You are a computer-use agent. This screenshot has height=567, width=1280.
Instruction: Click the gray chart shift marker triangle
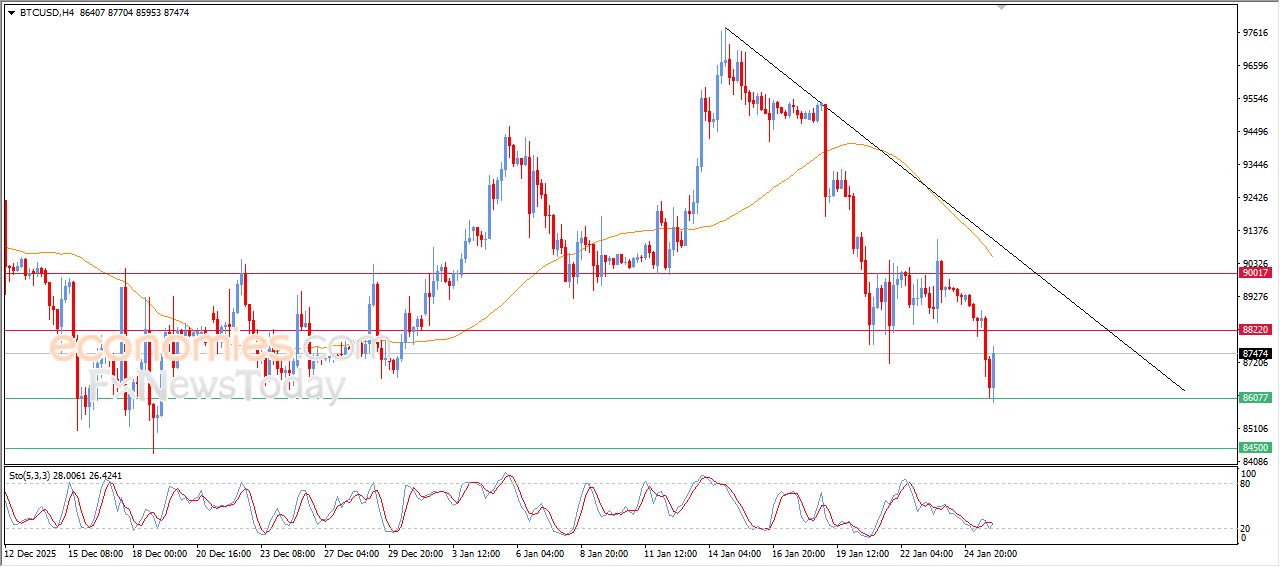(x=1001, y=7)
